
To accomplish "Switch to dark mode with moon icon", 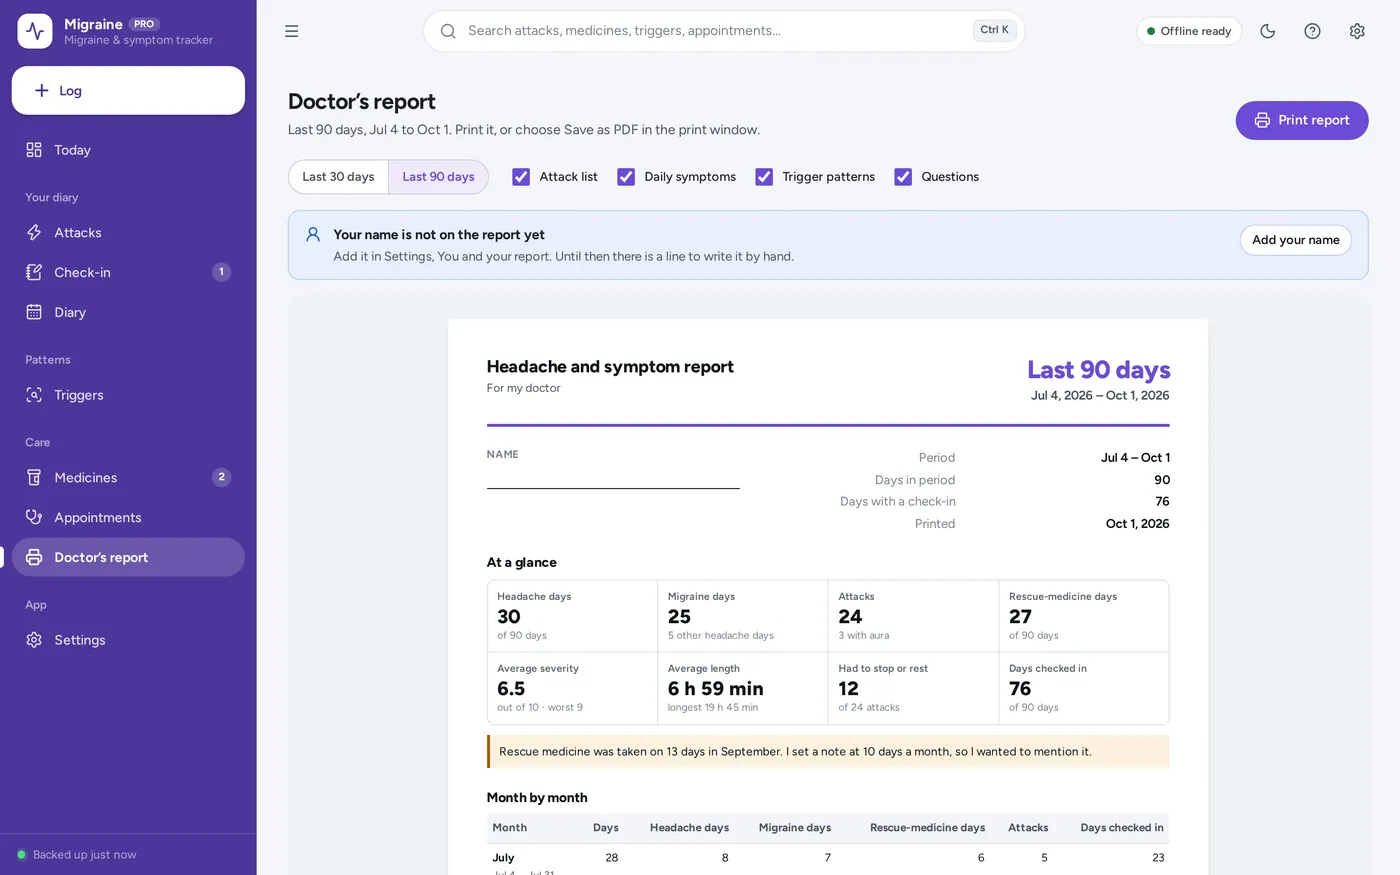I will [x=1268, y=31].
